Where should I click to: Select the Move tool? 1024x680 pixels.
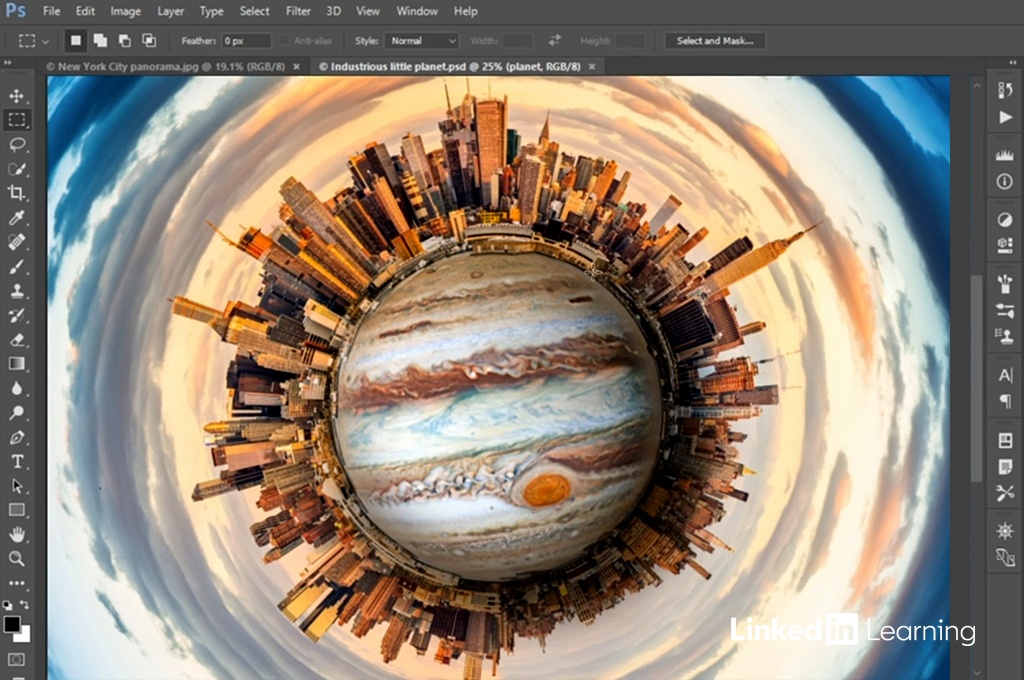click(x=17, y=96)
